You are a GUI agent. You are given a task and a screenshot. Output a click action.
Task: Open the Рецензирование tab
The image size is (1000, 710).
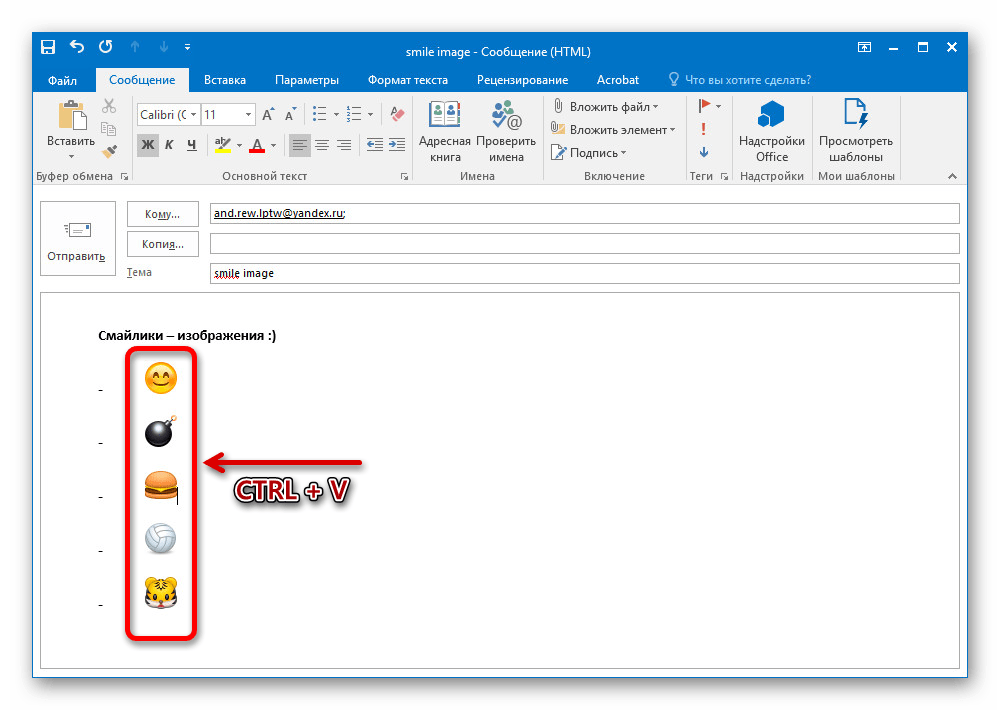pos(522,80)
